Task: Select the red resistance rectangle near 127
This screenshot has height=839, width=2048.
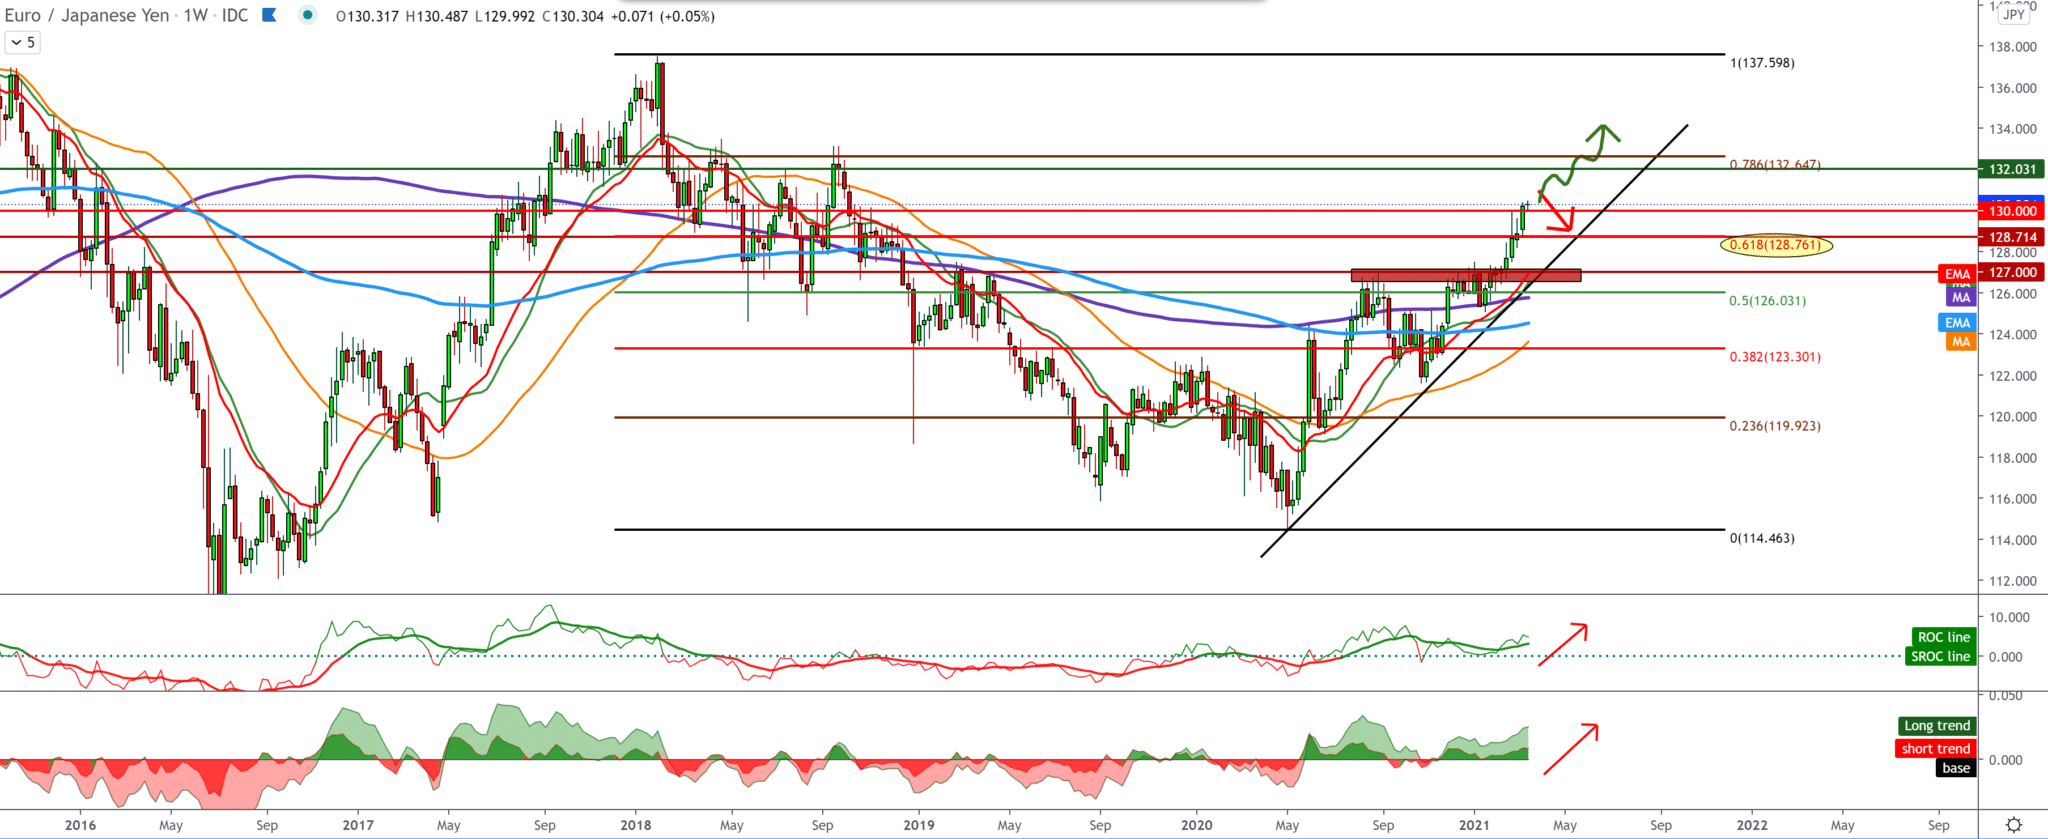Action: coord(1466,275)
